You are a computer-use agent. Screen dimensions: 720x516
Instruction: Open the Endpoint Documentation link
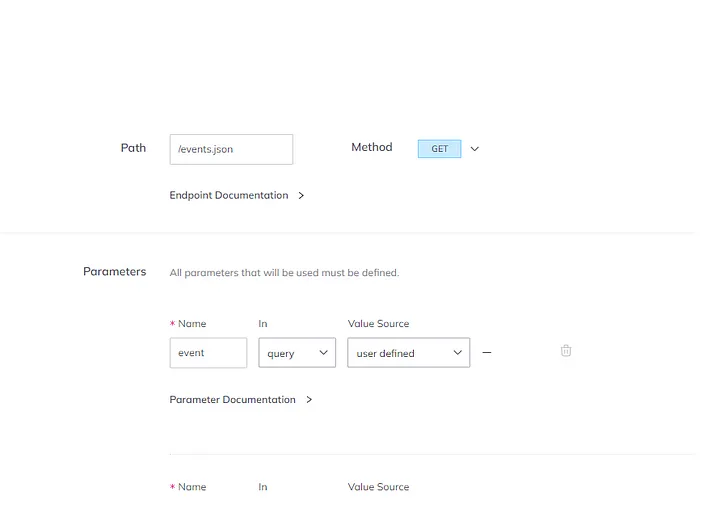(x=229, y=196)
